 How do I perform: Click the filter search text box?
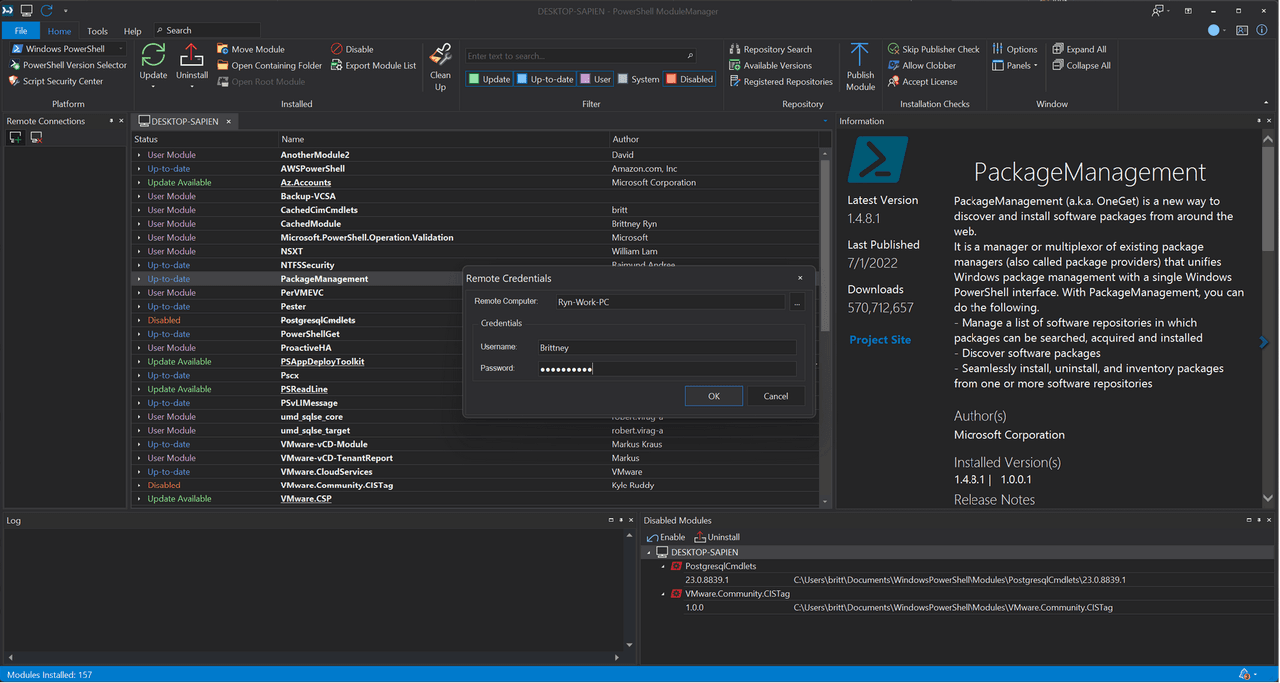click(580, 56)
